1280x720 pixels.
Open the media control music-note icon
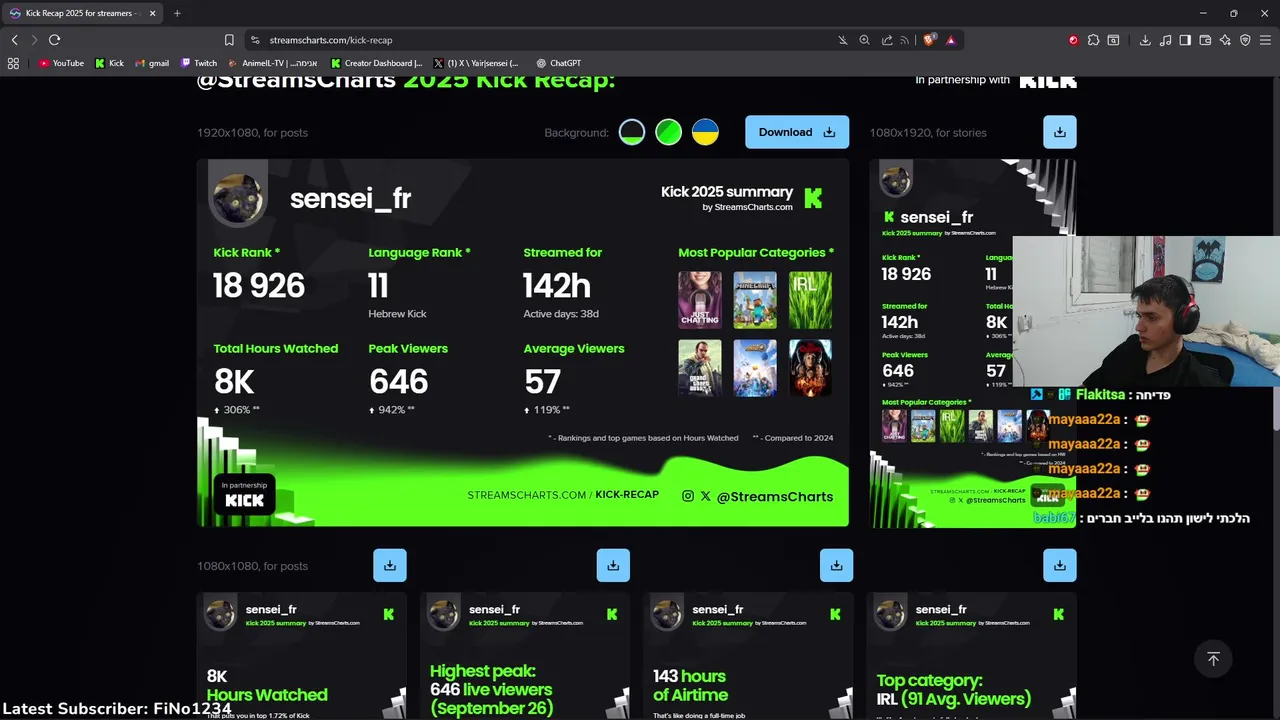[1165, 40]
